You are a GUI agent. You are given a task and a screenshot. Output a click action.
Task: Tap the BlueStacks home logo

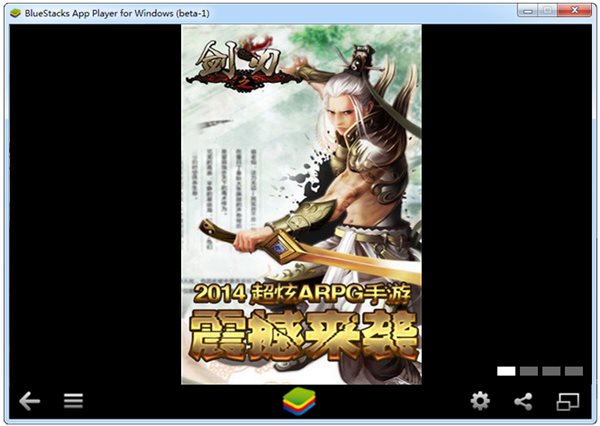(x=299, y=402)
